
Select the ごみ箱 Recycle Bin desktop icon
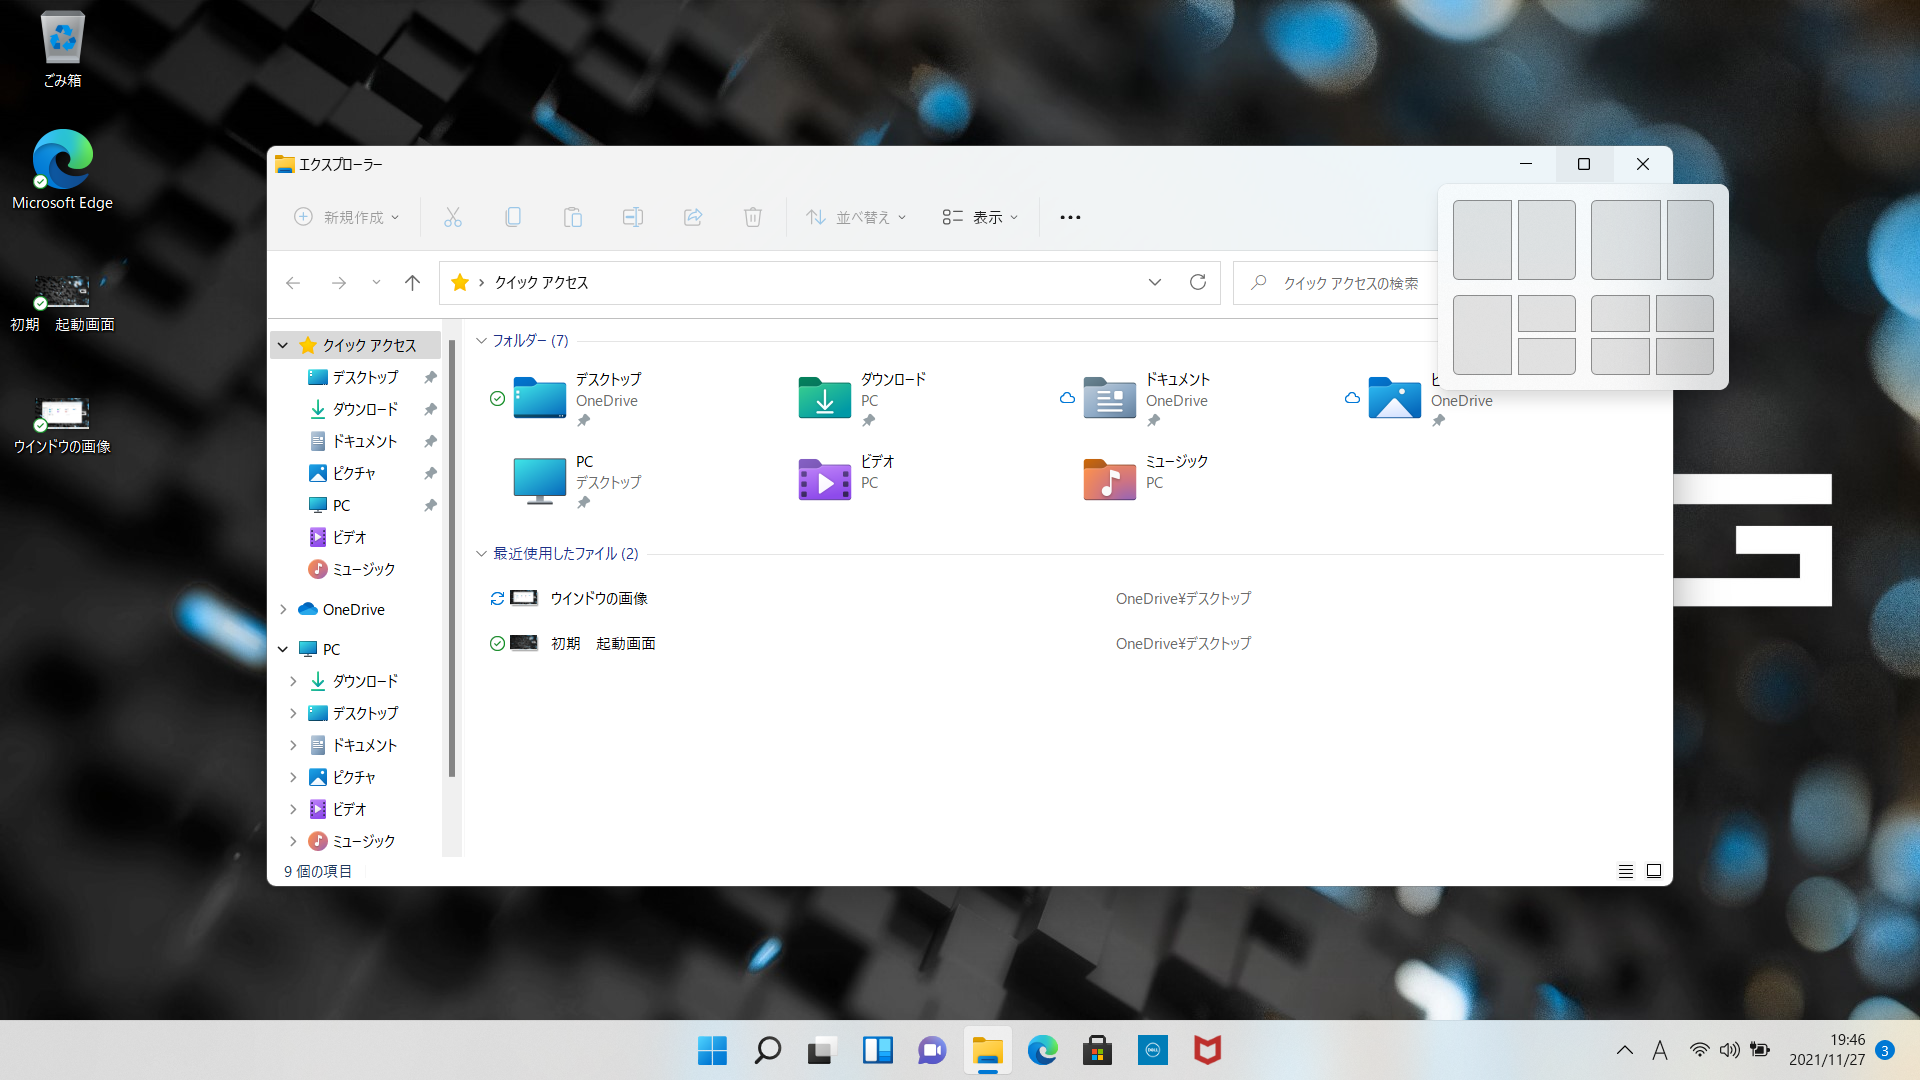(x=62, y=49)
